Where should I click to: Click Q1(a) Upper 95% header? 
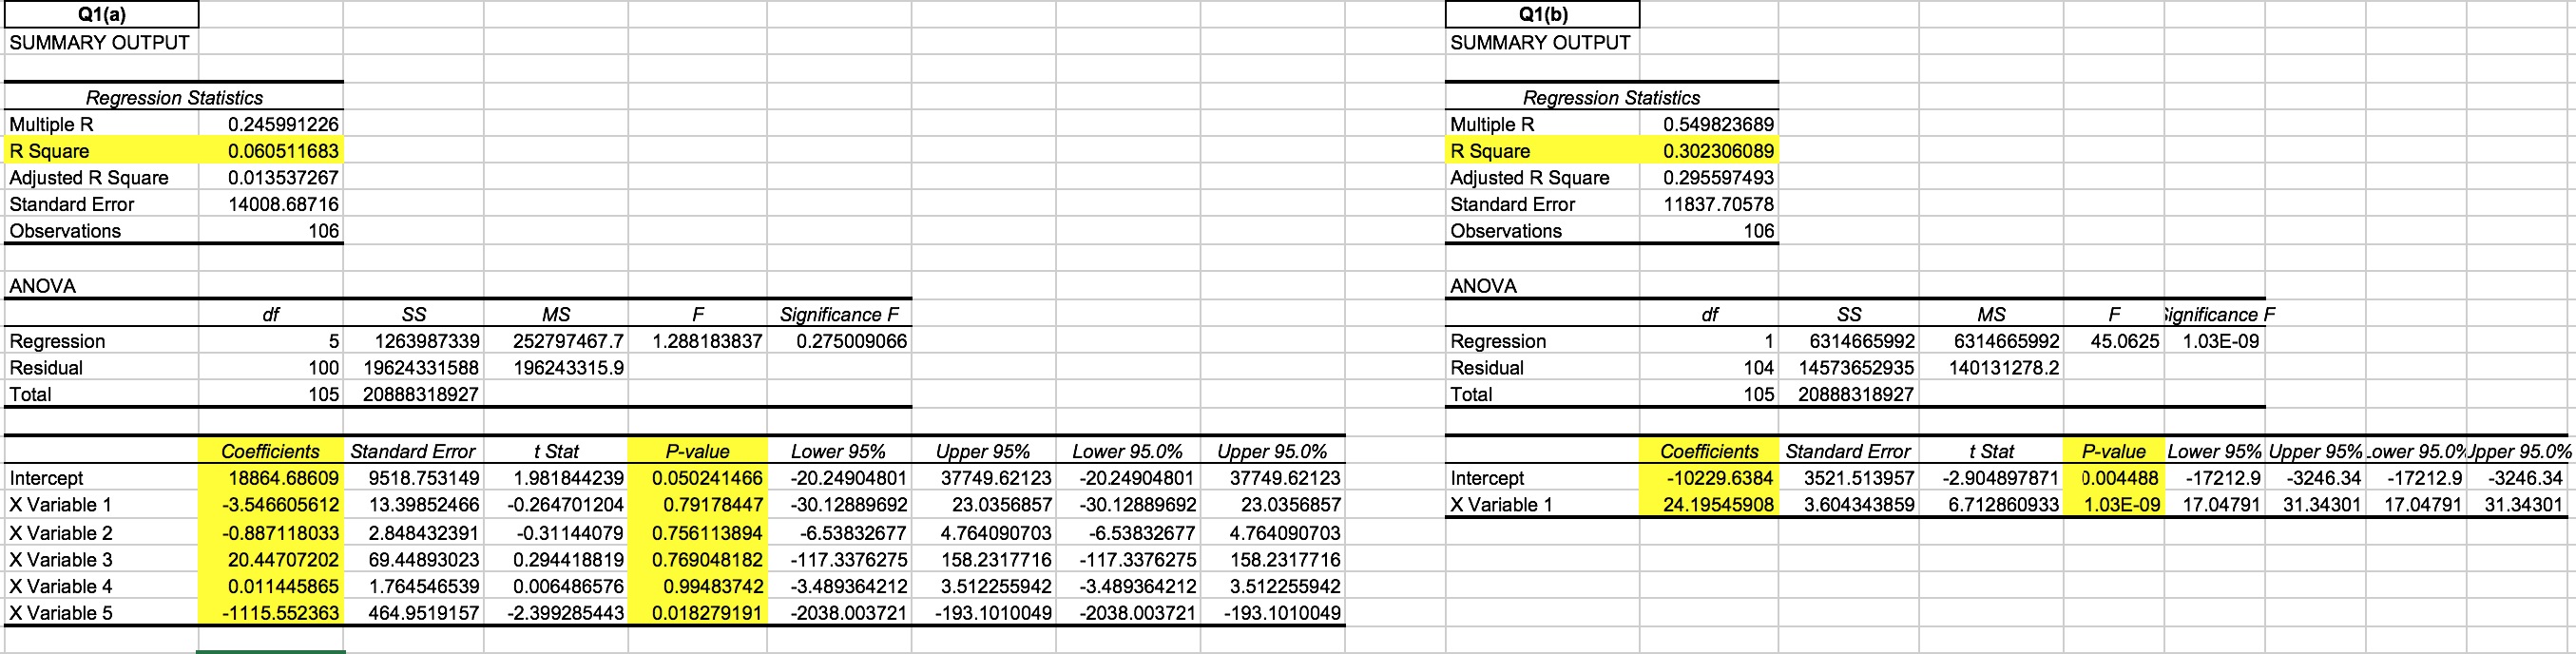(984, 451)
